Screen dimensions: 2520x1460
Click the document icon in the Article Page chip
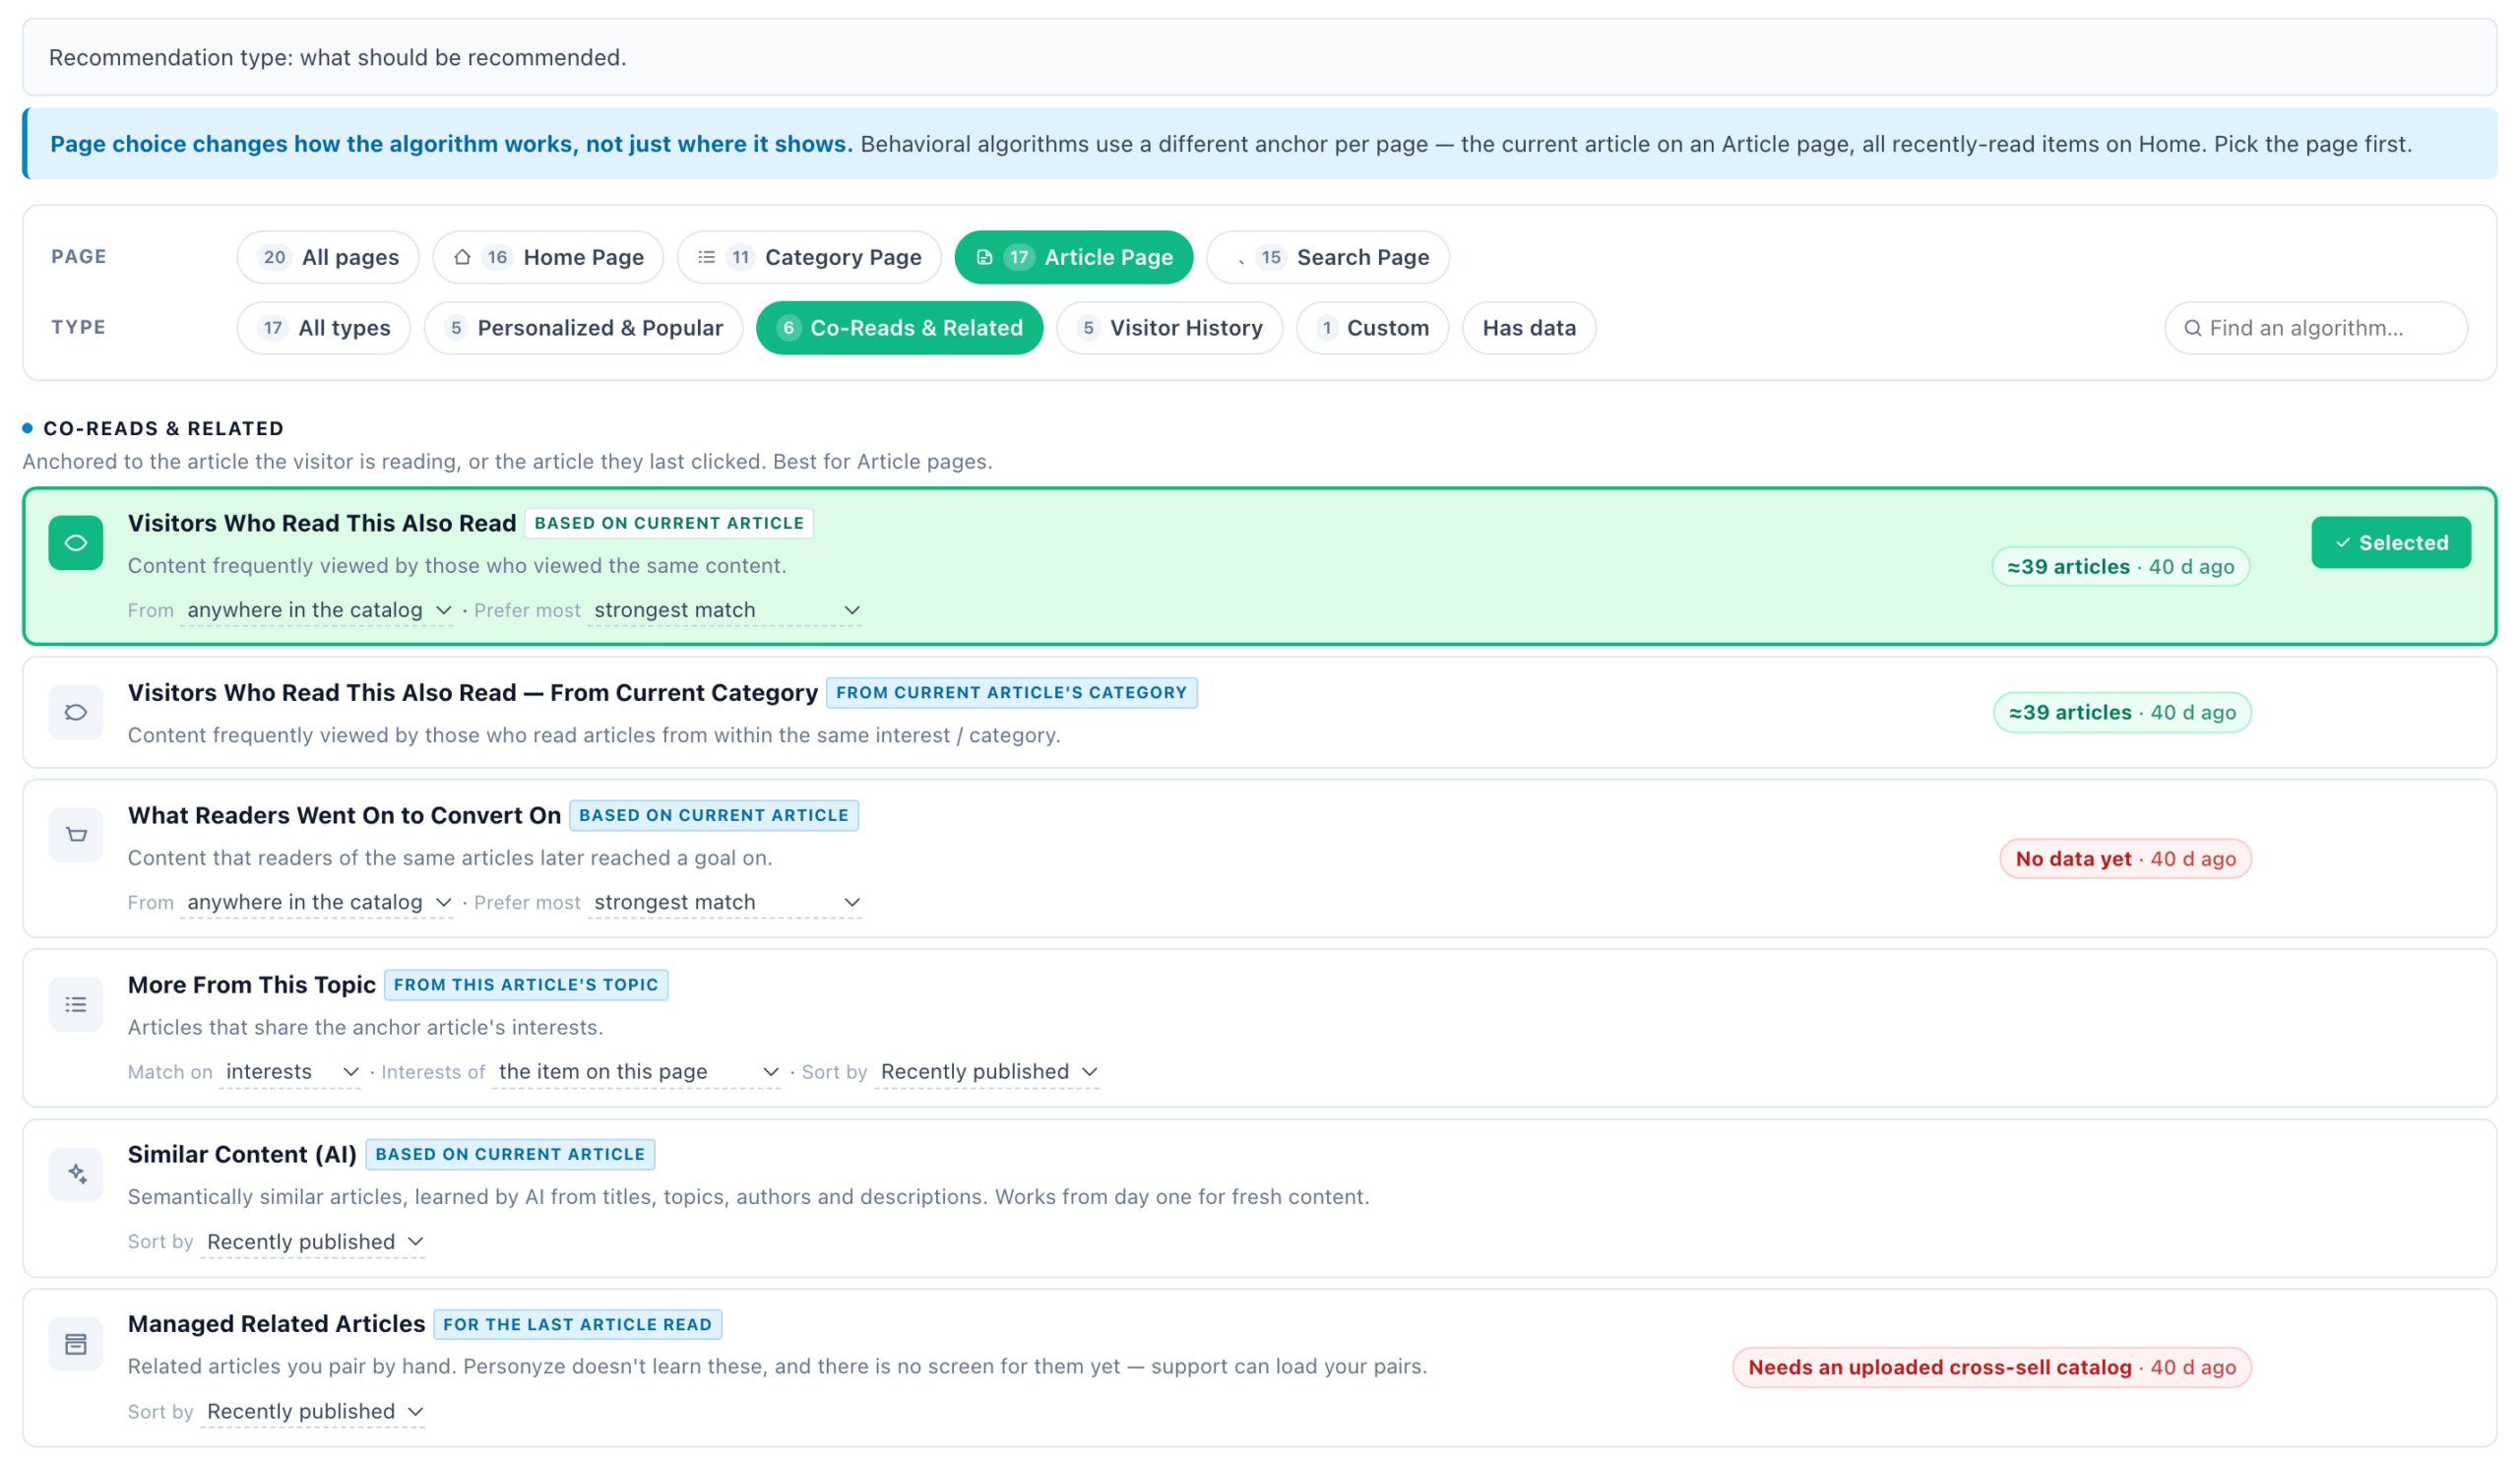click(x=984, y=257)
